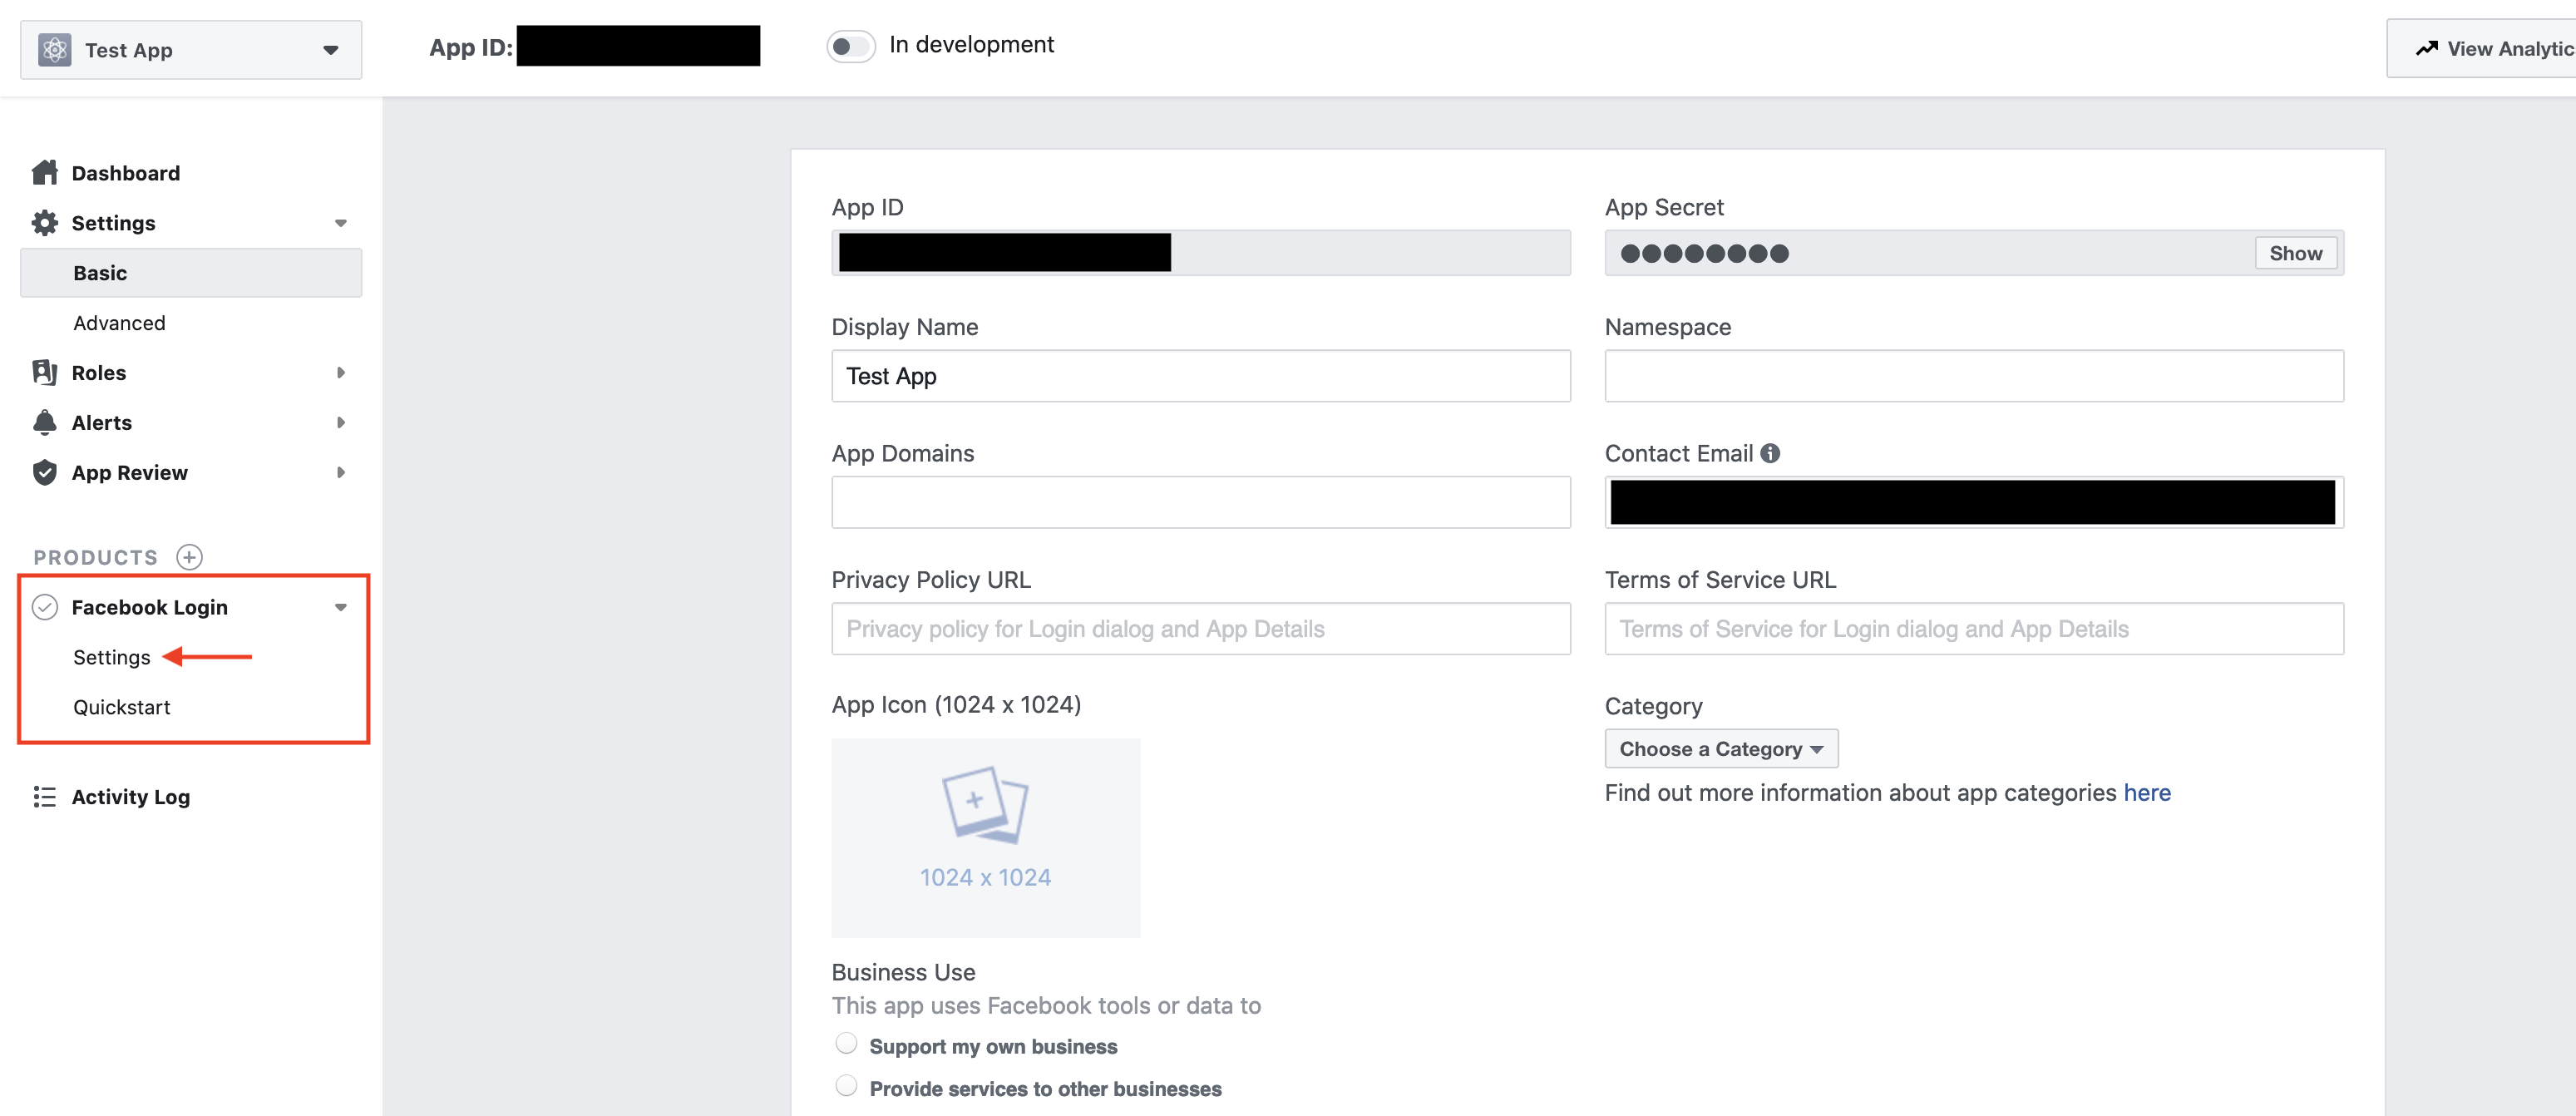Toggle the In development switch
The width and height of the screenshot is (2576, 1116).
coord(850,46)
